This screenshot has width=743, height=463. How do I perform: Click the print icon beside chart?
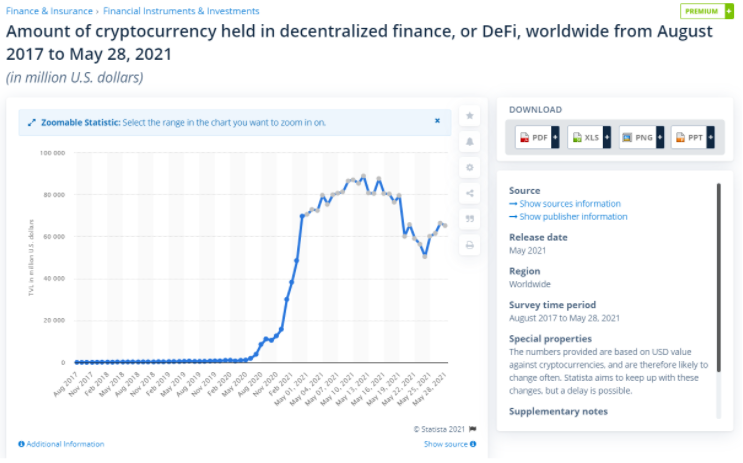point(470,245)
